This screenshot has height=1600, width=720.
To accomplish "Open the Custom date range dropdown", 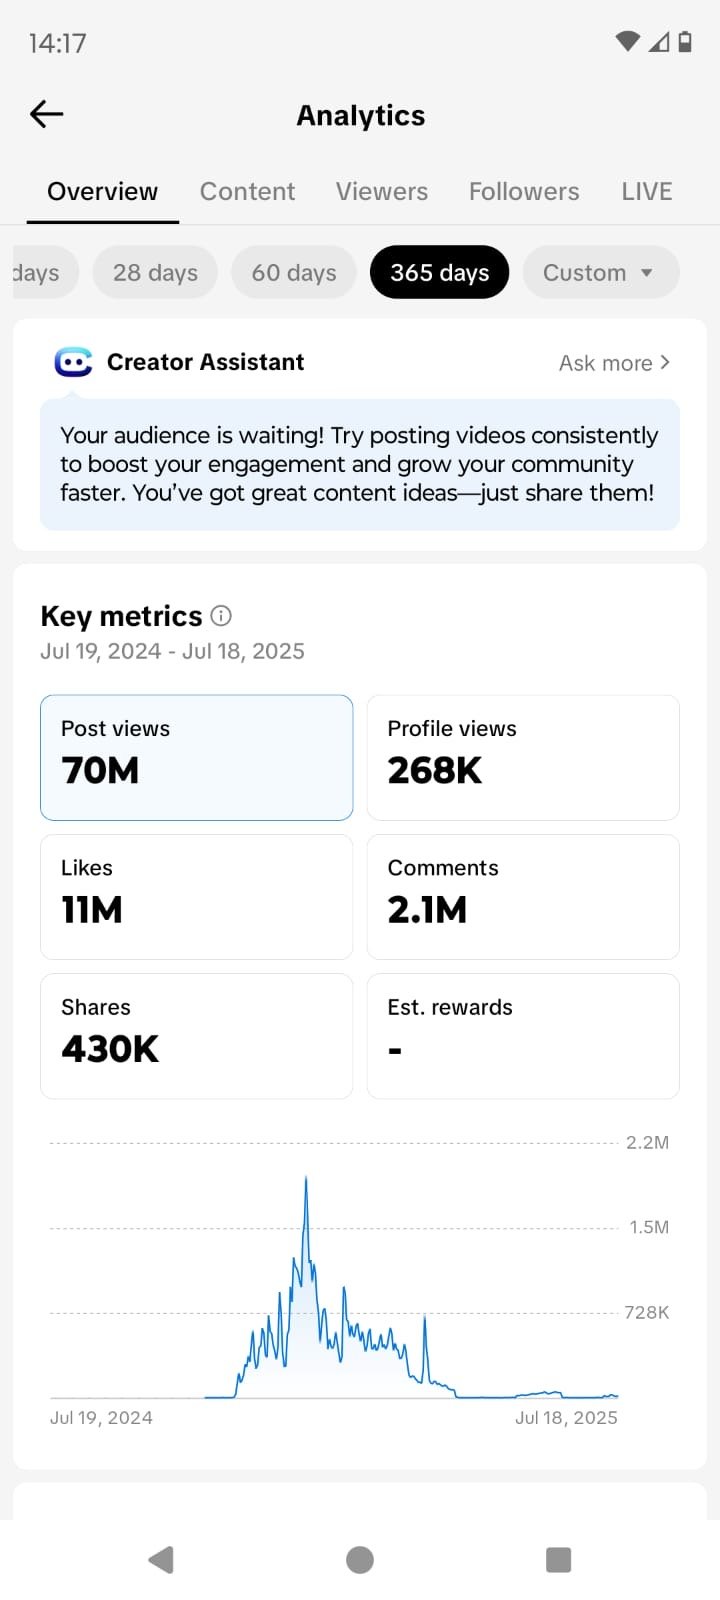I will coord(601,272).
